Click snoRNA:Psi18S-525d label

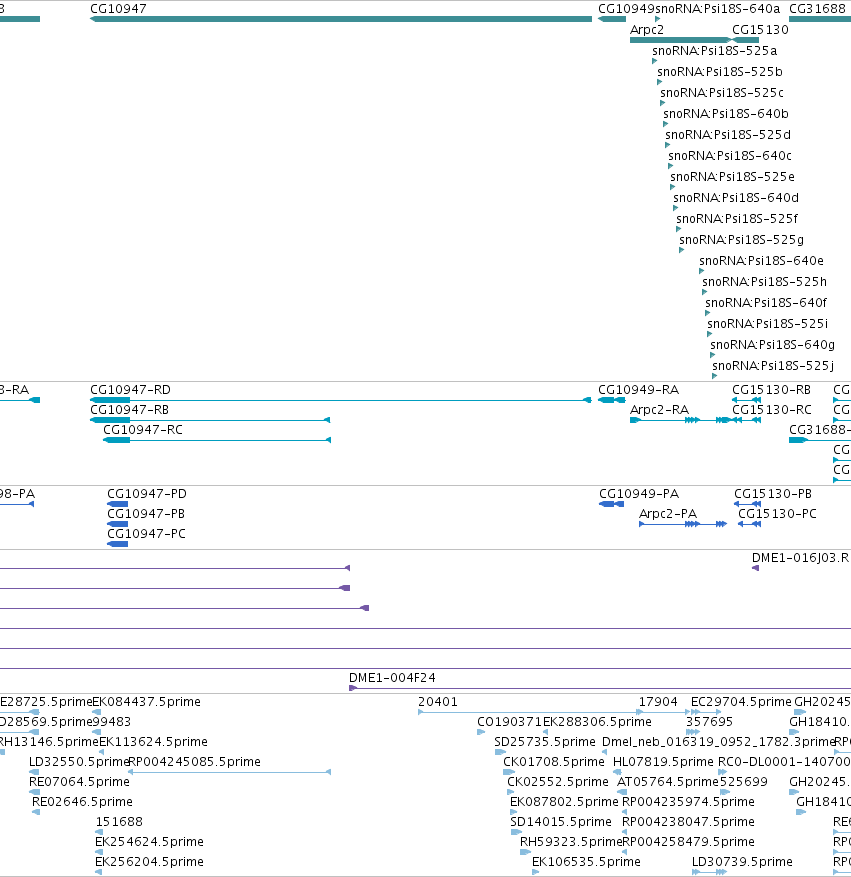pyautogui.click(x=728, y=135)
